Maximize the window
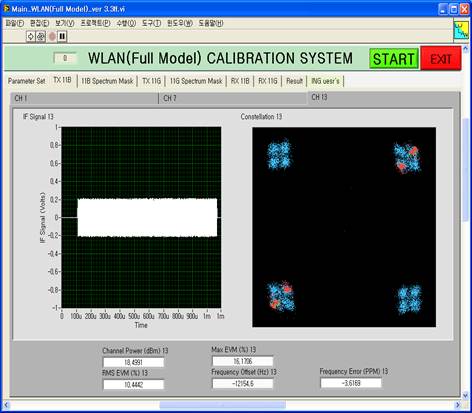Viewport: 472px width, 413px height. coord(454,9)
